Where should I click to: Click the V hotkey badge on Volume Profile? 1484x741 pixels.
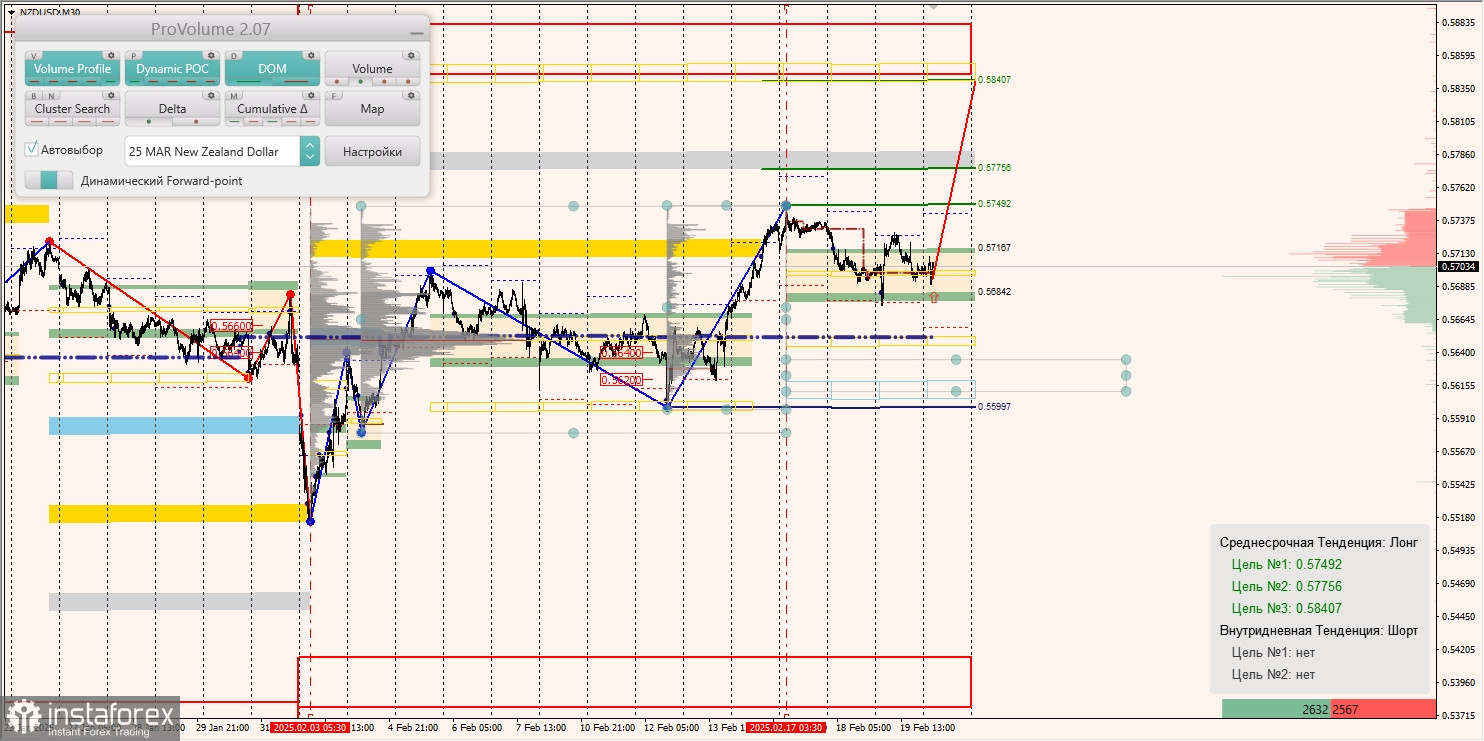[33, 56]
